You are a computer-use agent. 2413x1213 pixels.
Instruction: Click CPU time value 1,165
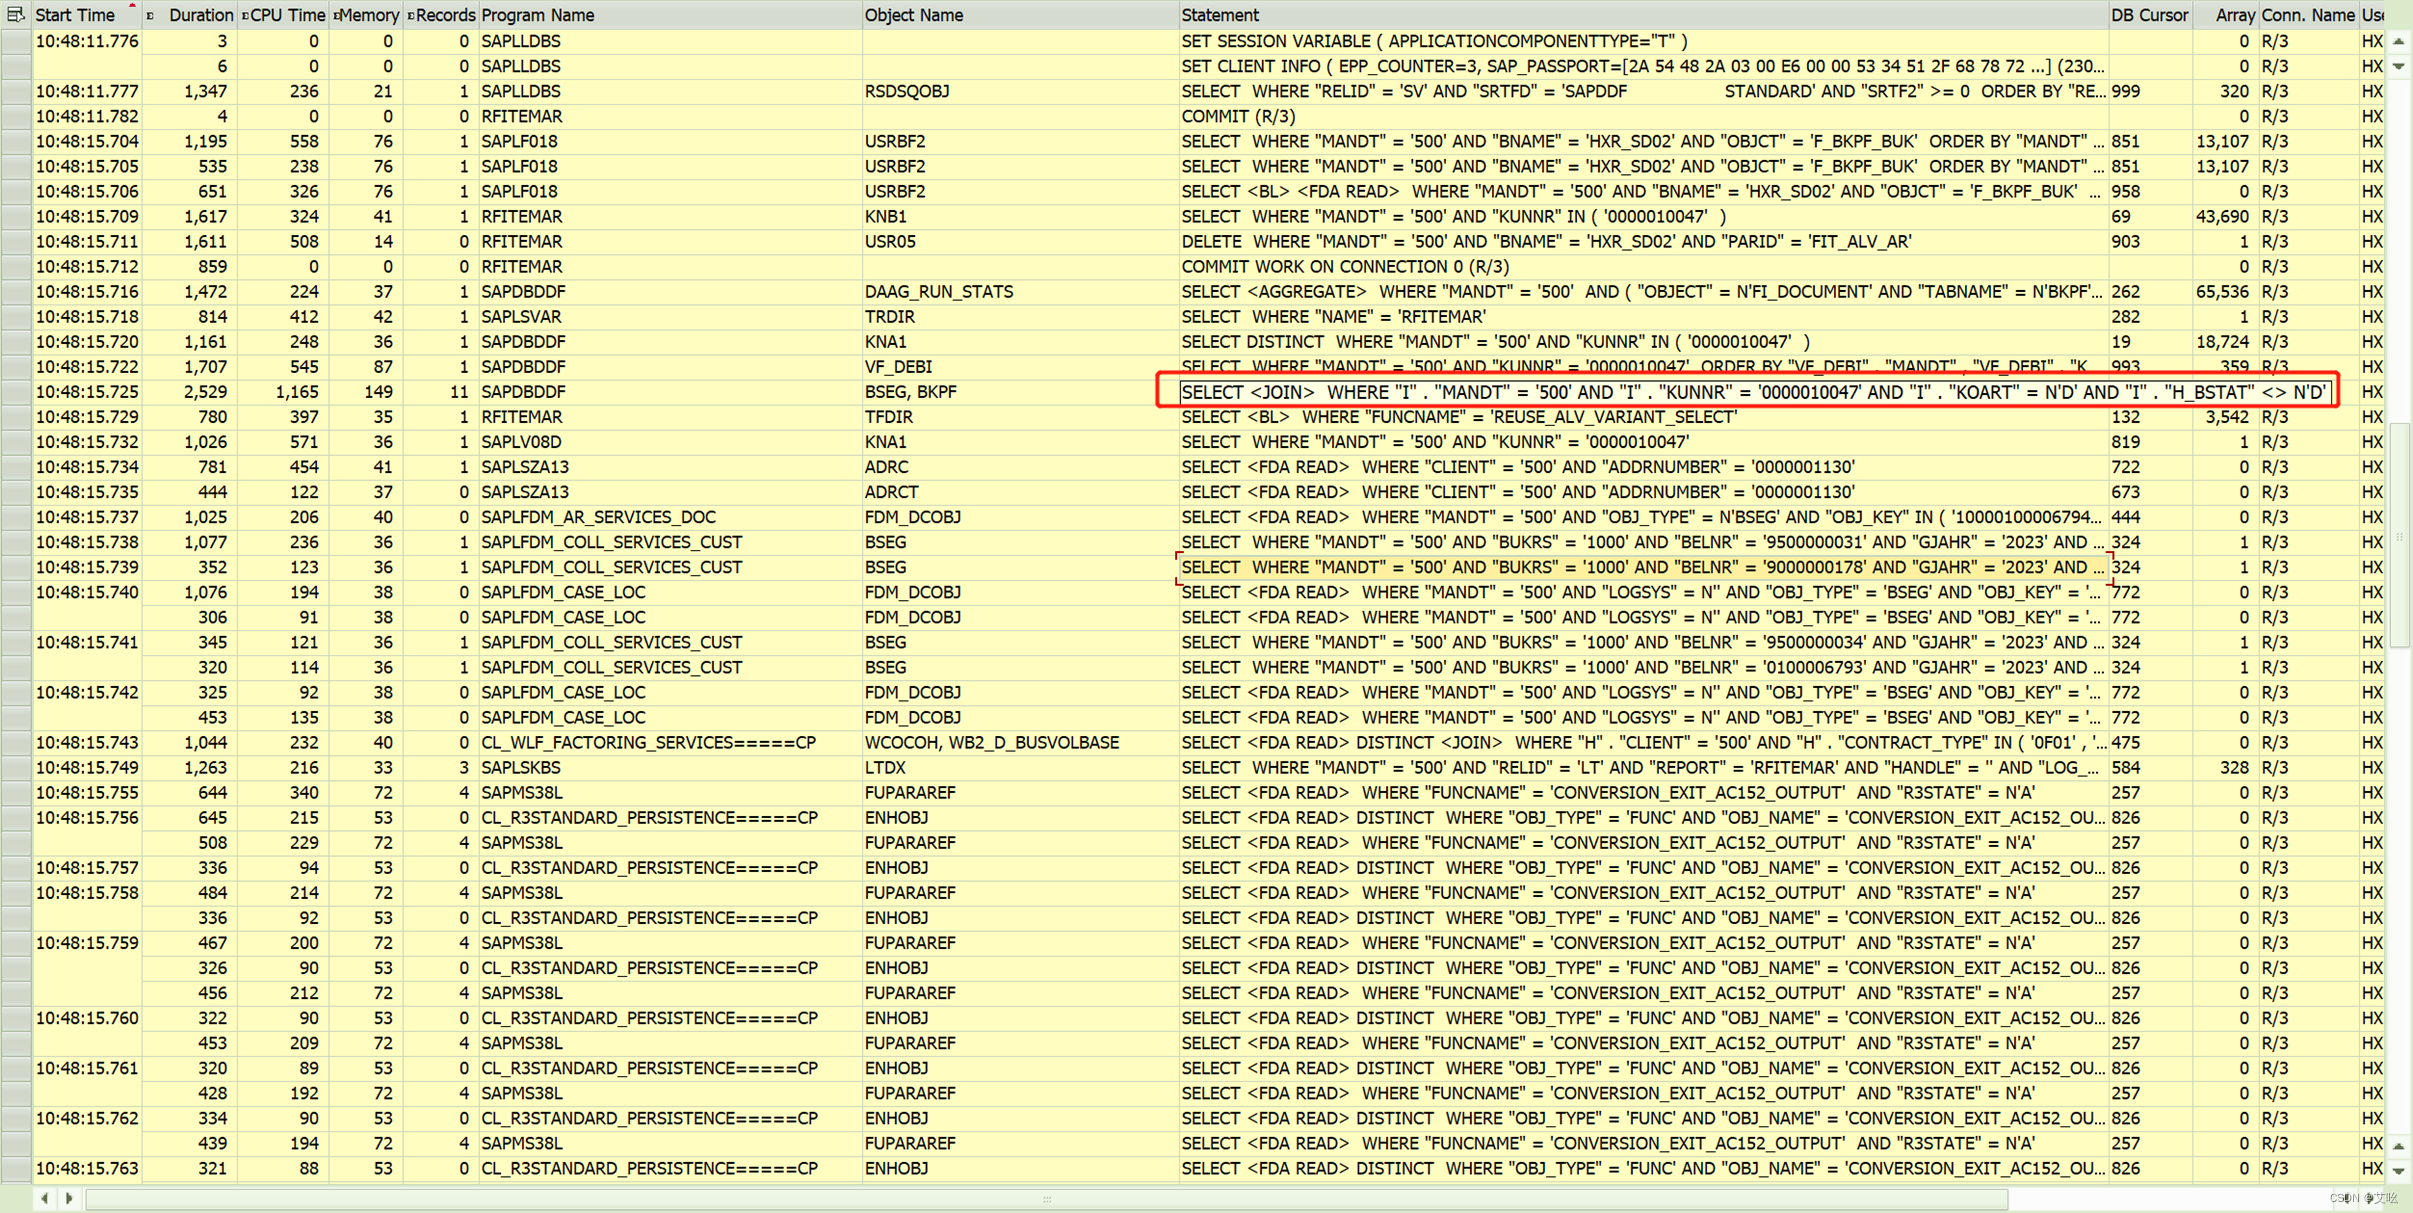296,392
